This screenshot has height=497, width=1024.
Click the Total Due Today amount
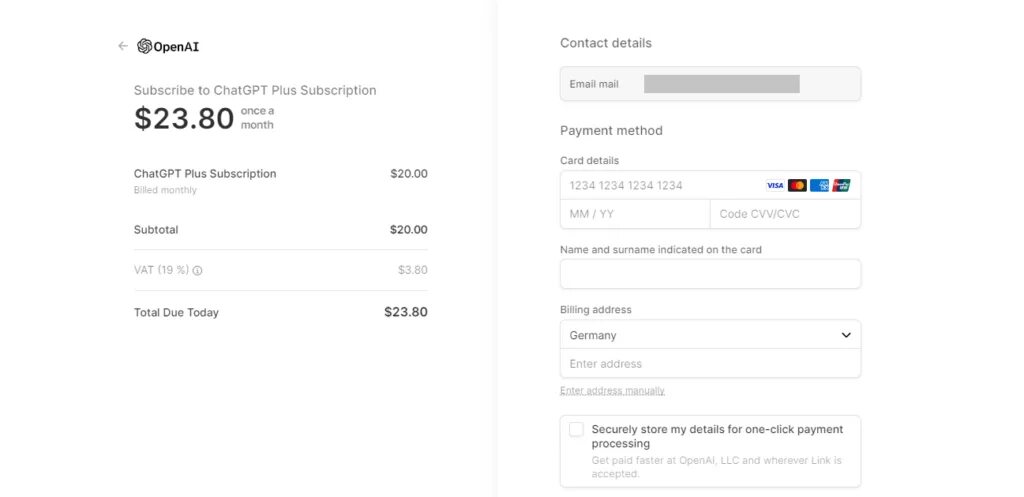(406, 312)
